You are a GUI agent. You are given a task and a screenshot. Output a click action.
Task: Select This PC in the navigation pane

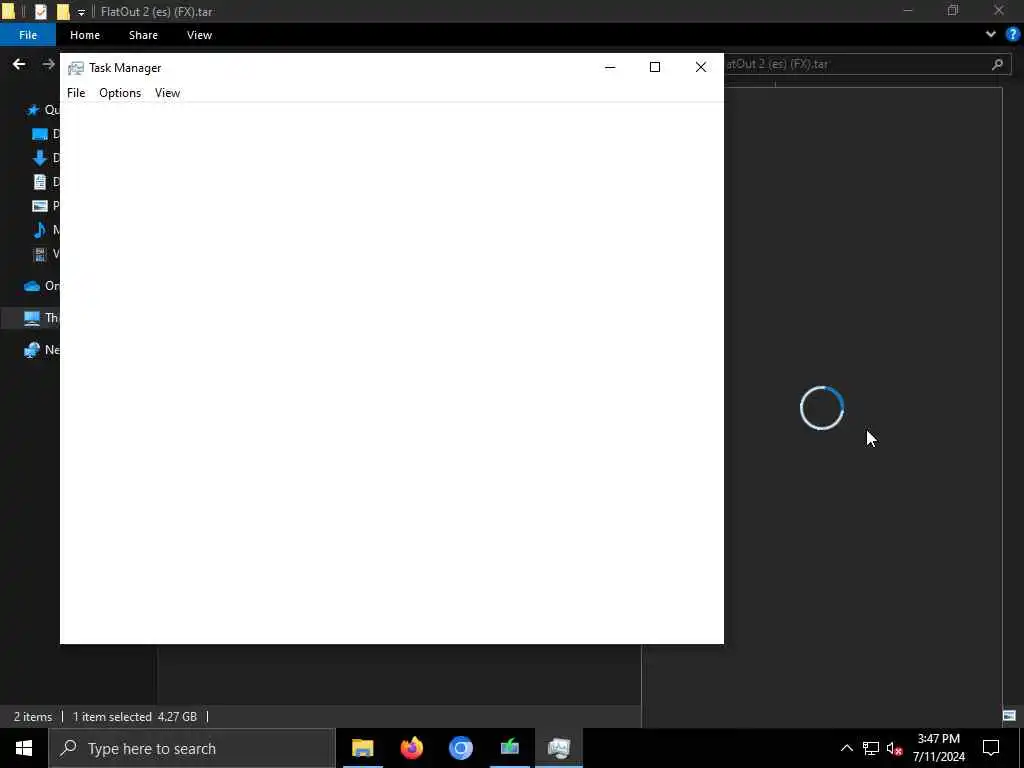[x=32, y=318]
